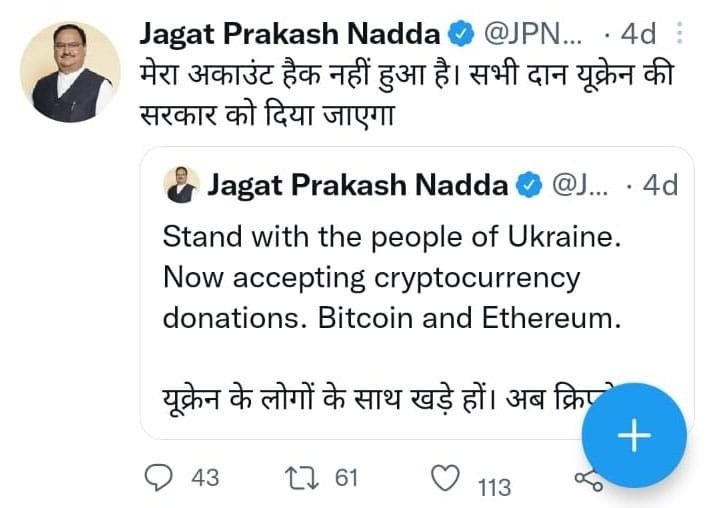This screenshot has width=712, height=508.
Task: Retweet using the retweet arrows icon
Action: (x=302, y=478)
